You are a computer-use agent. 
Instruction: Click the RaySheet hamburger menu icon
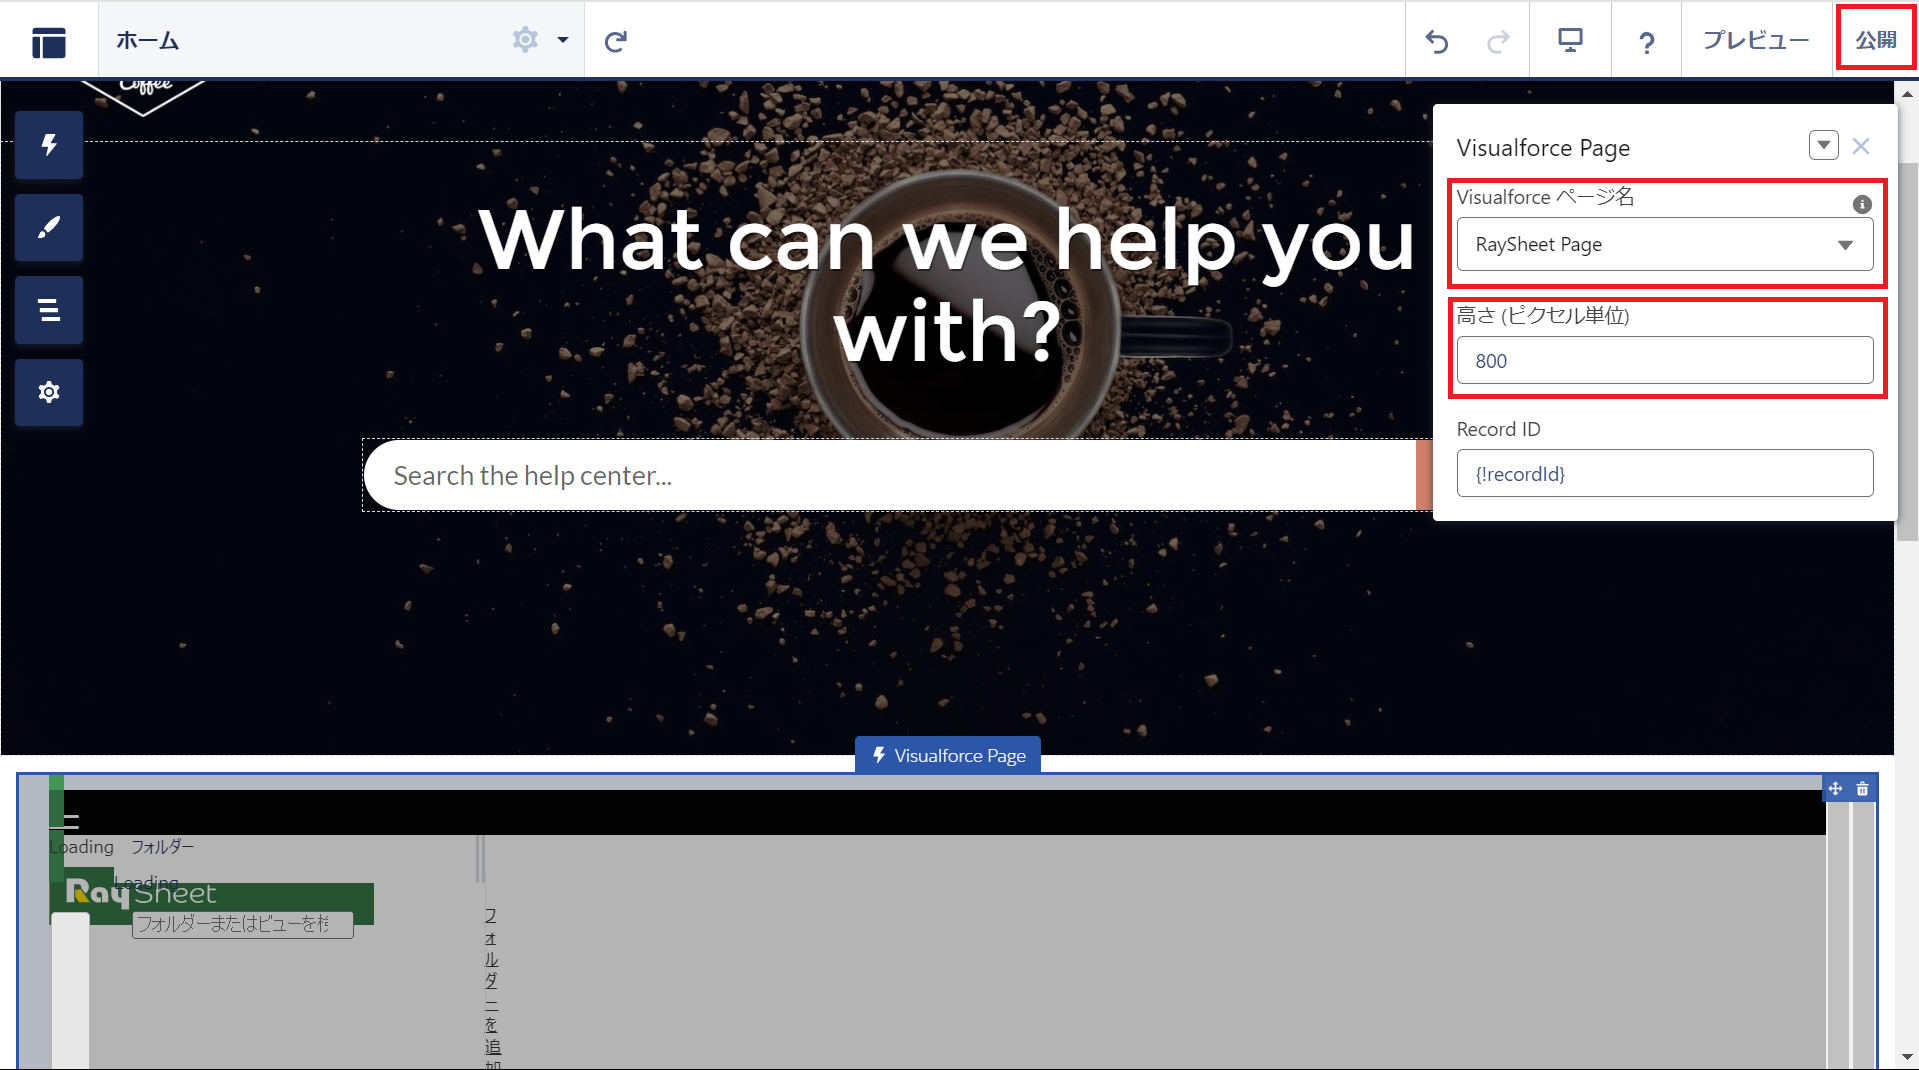pos(71,822)
